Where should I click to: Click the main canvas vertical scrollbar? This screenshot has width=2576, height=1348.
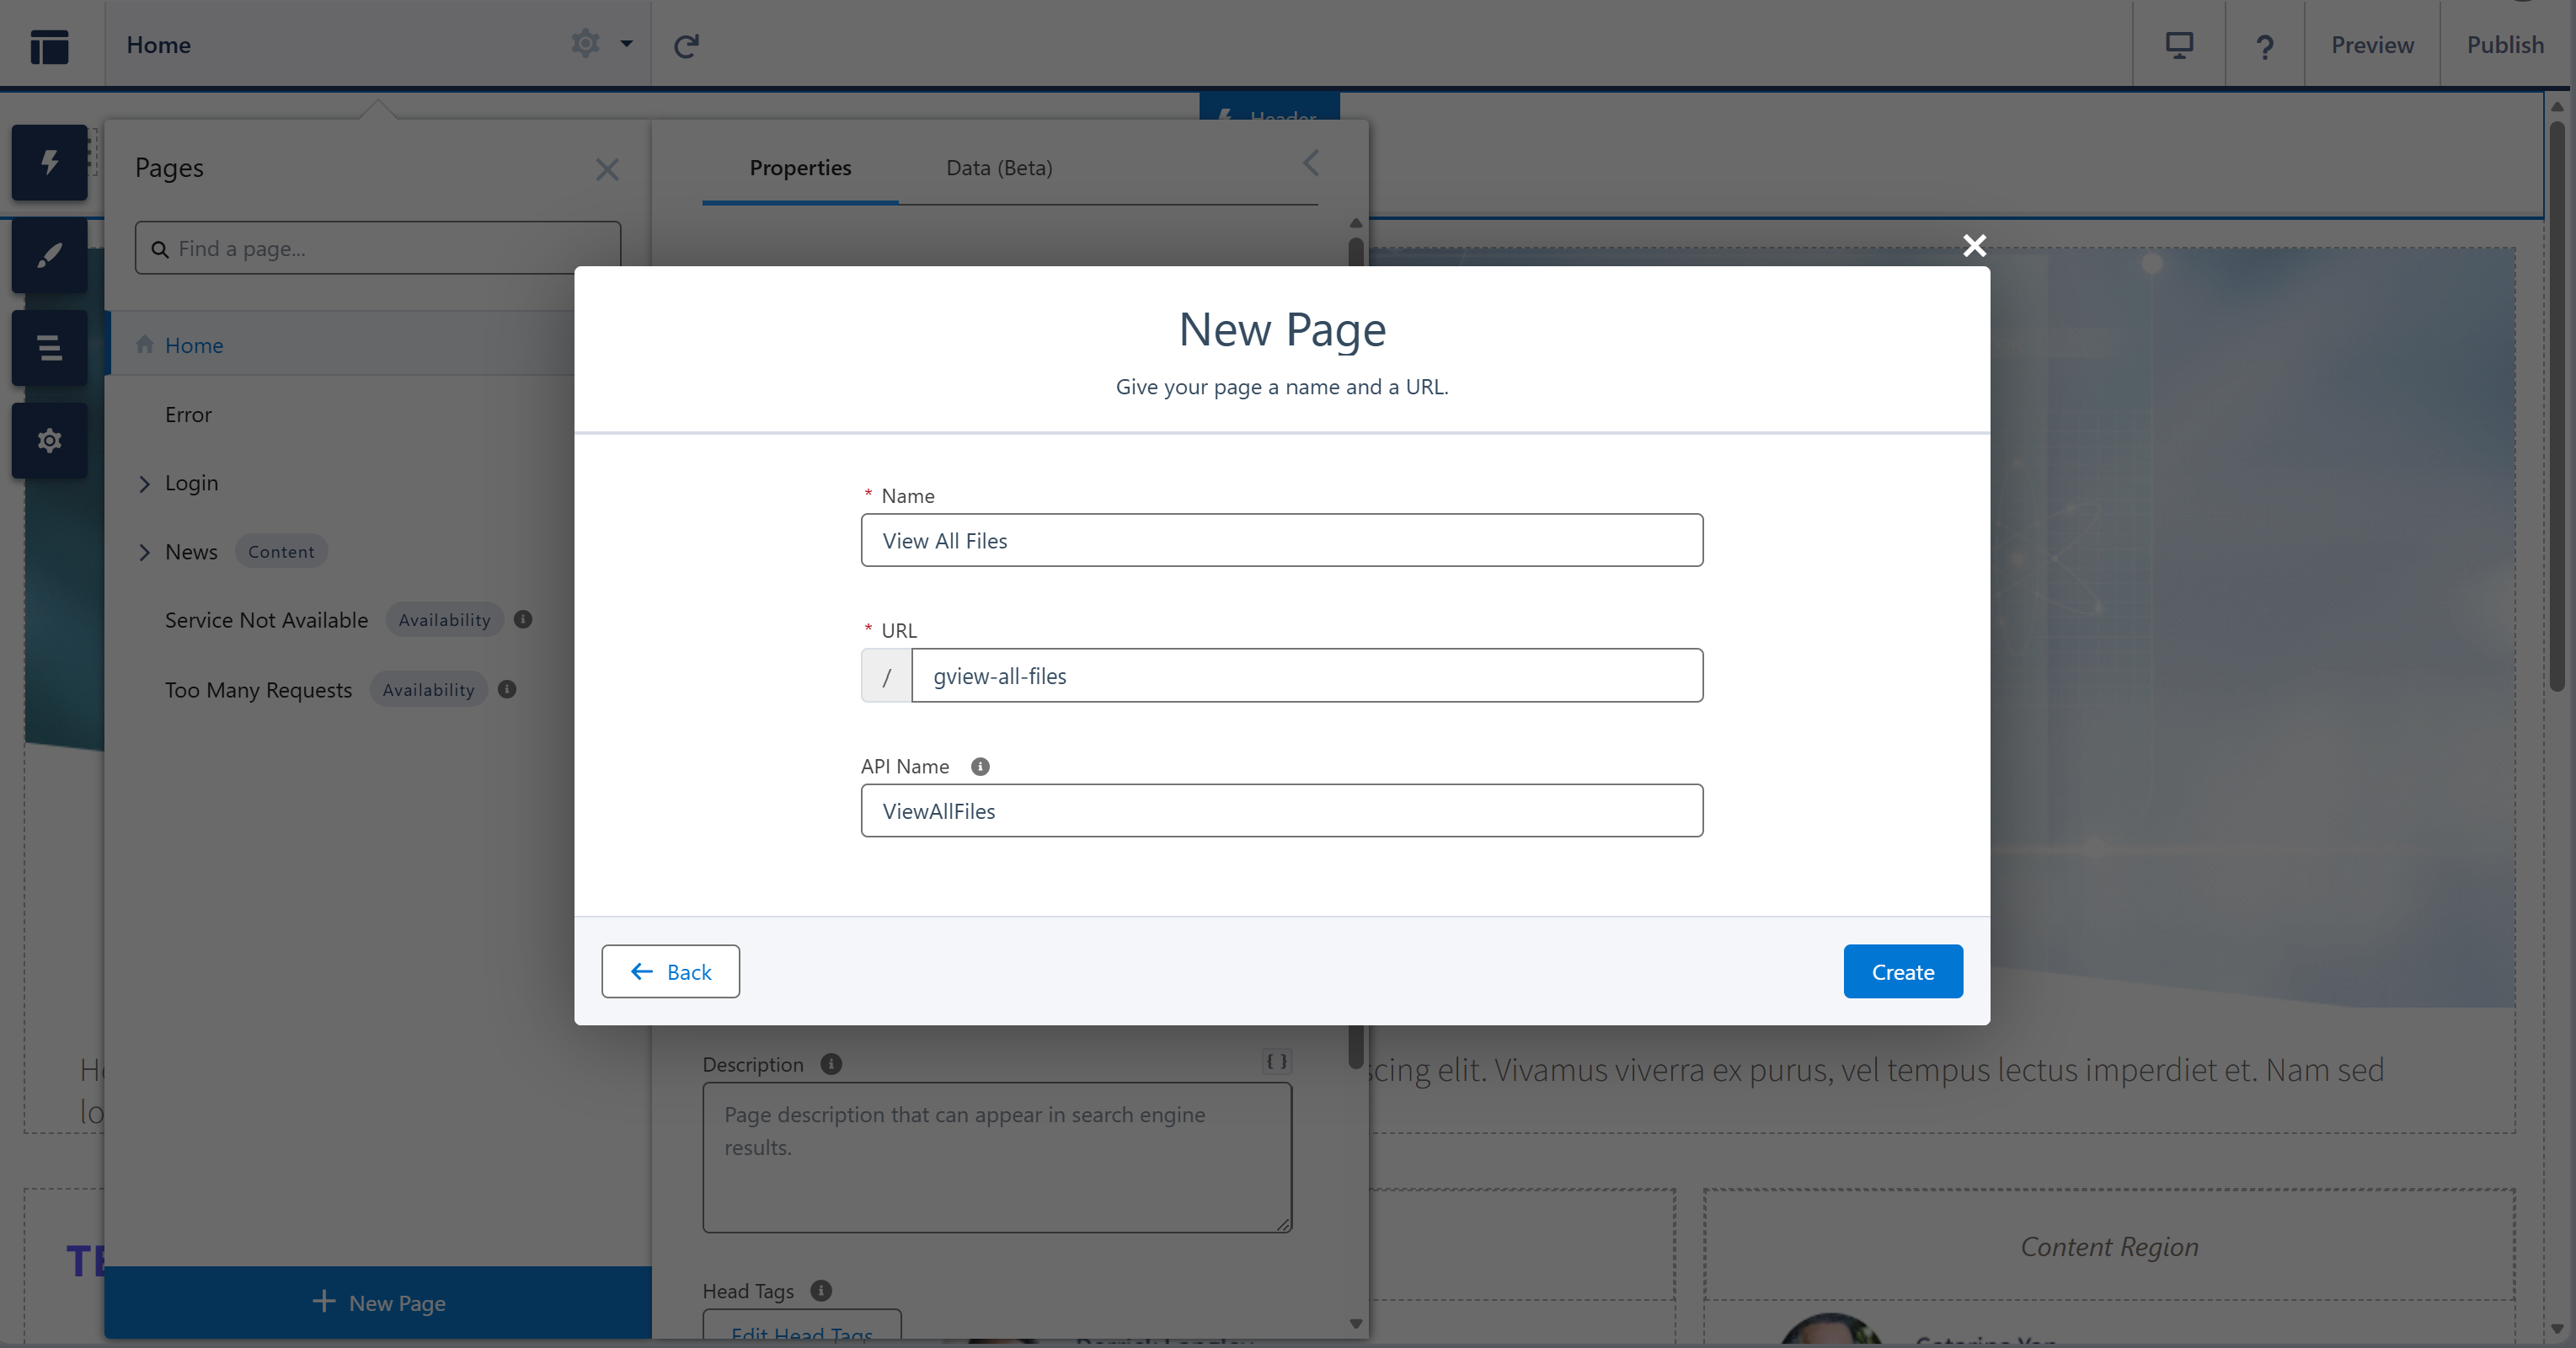coord(2556,408)
